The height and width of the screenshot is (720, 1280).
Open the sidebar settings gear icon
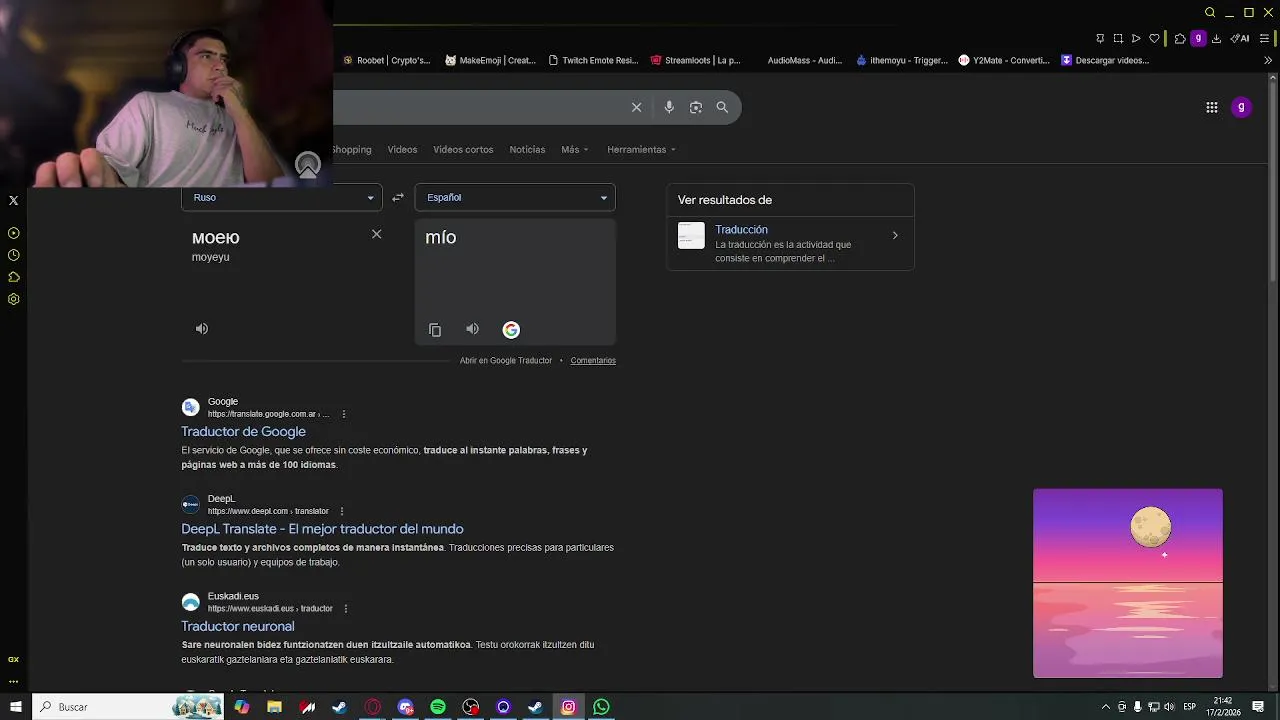[x=13, y=299]
